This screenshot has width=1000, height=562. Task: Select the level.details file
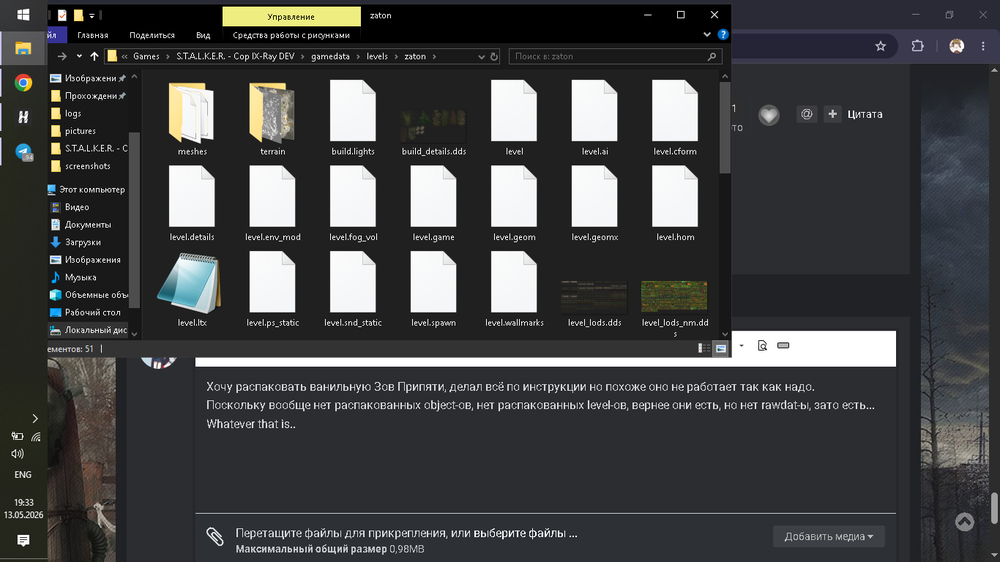pyautogui.click(x=192, y=204)
